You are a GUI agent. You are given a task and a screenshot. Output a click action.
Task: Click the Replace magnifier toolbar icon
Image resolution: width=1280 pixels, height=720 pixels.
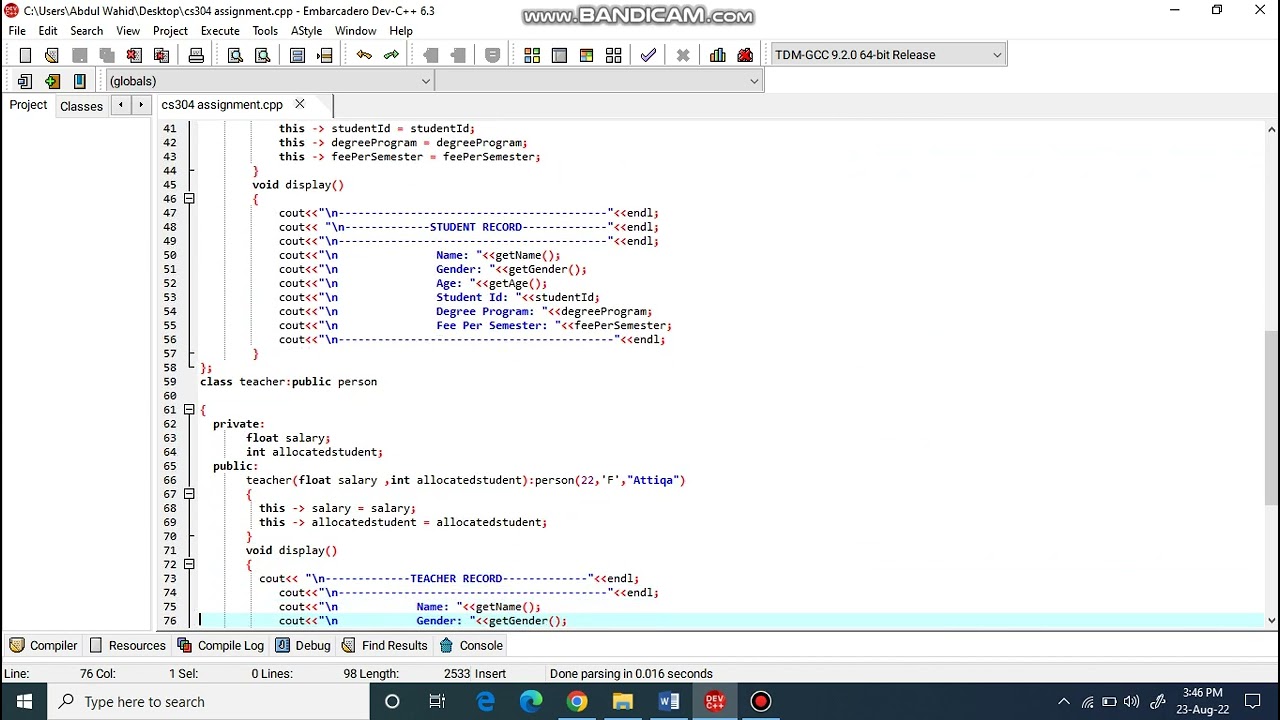pyautogui.click(x=262, y=55)
